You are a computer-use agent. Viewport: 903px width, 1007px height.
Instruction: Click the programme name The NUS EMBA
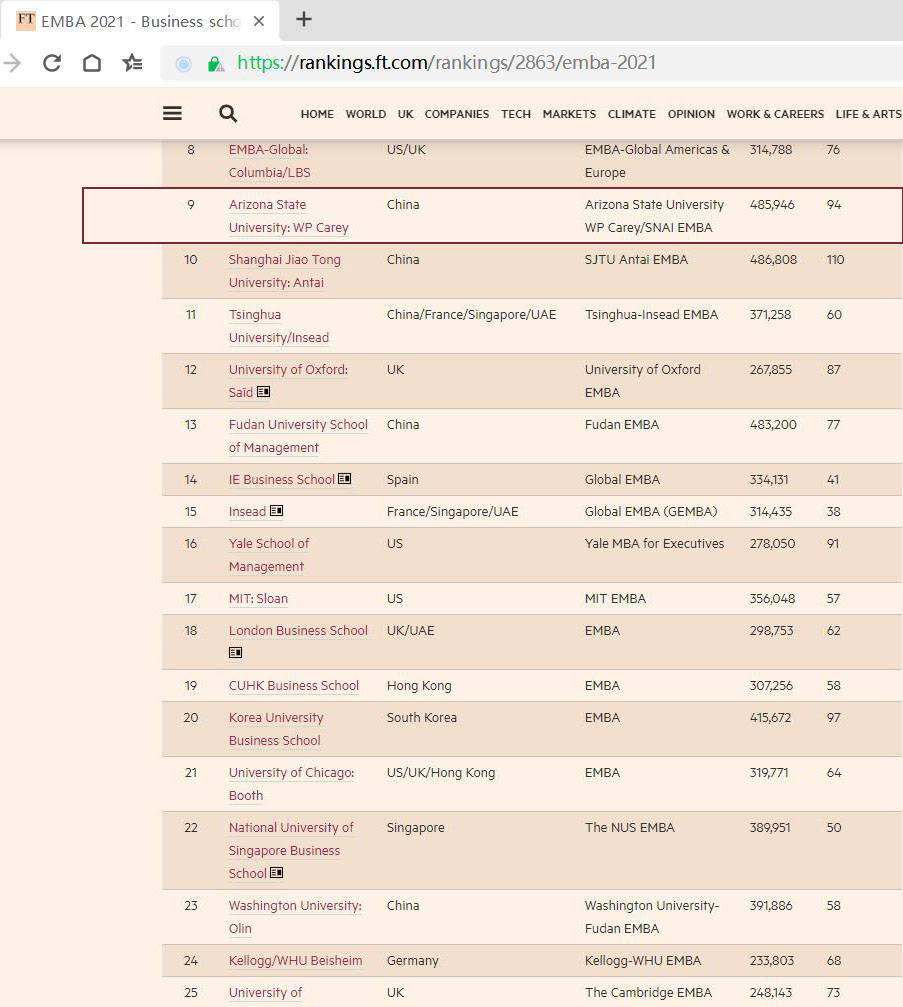click(629, 828)
